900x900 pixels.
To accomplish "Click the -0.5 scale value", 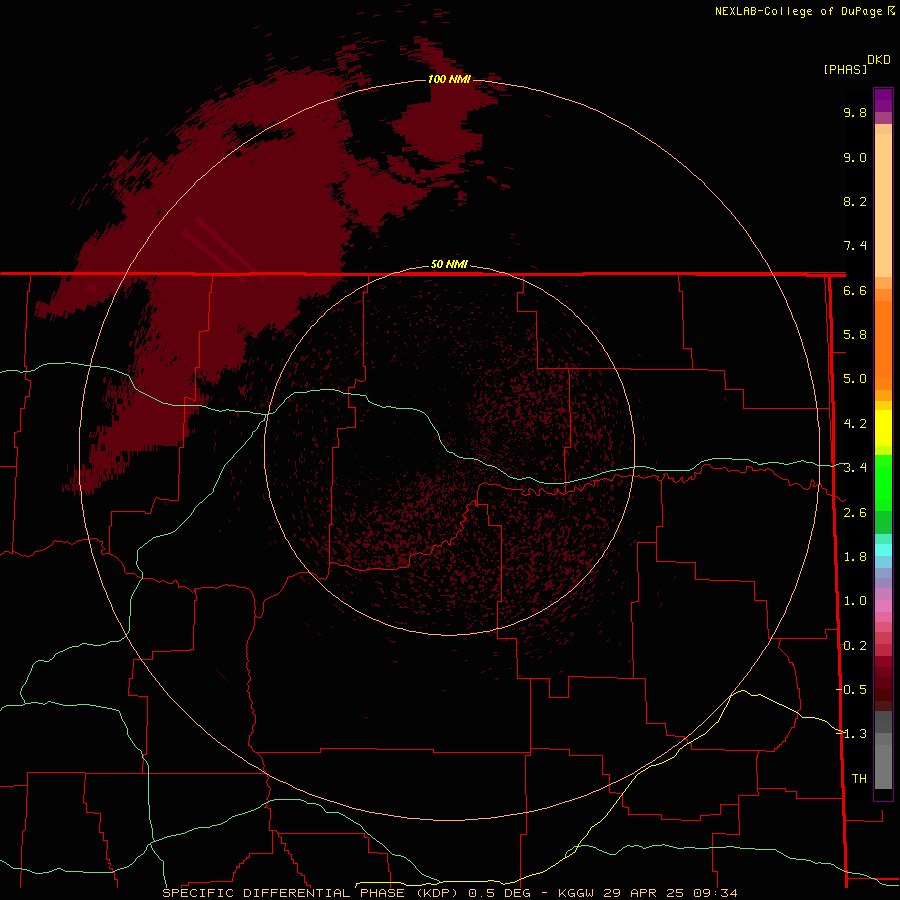I will (851, 690).
